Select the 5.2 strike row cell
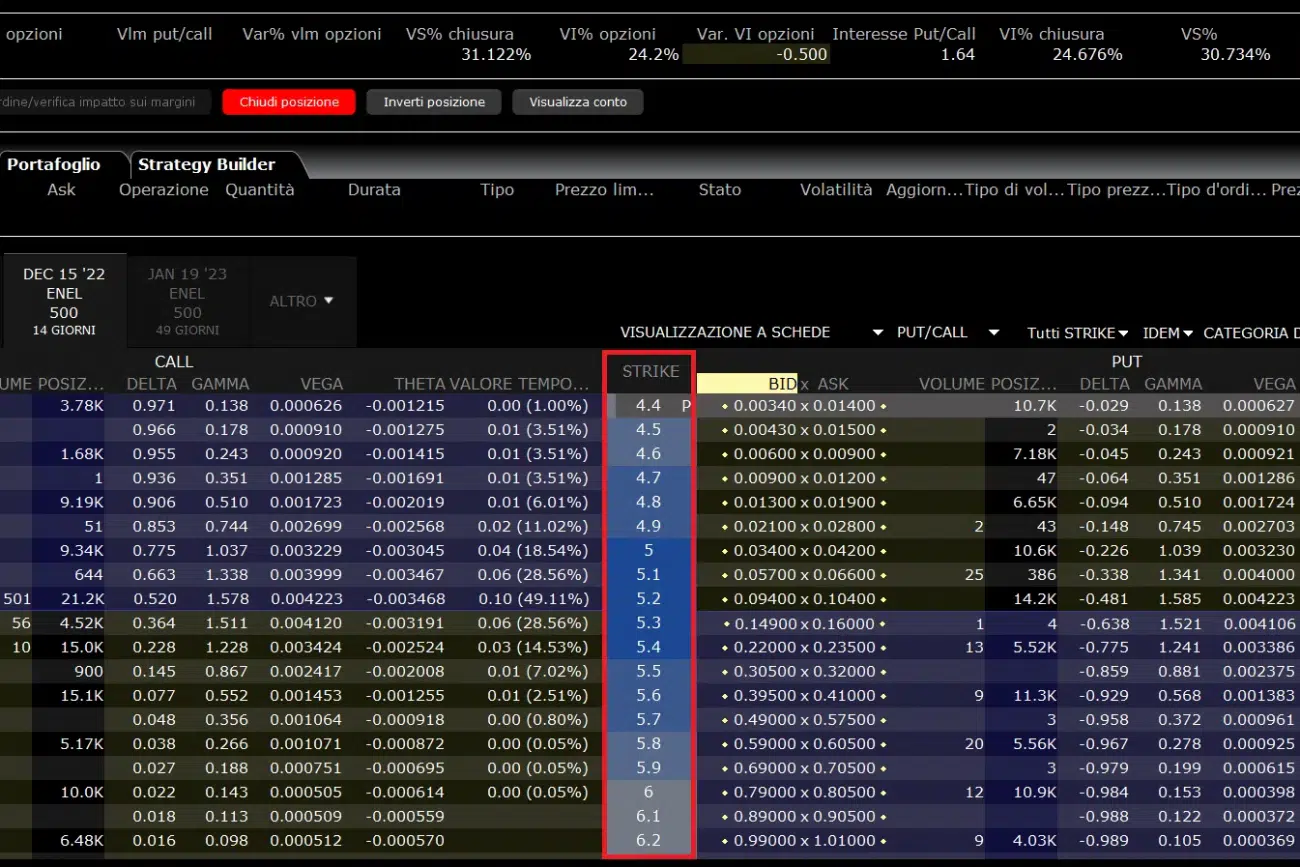 (x=648, y=599)
